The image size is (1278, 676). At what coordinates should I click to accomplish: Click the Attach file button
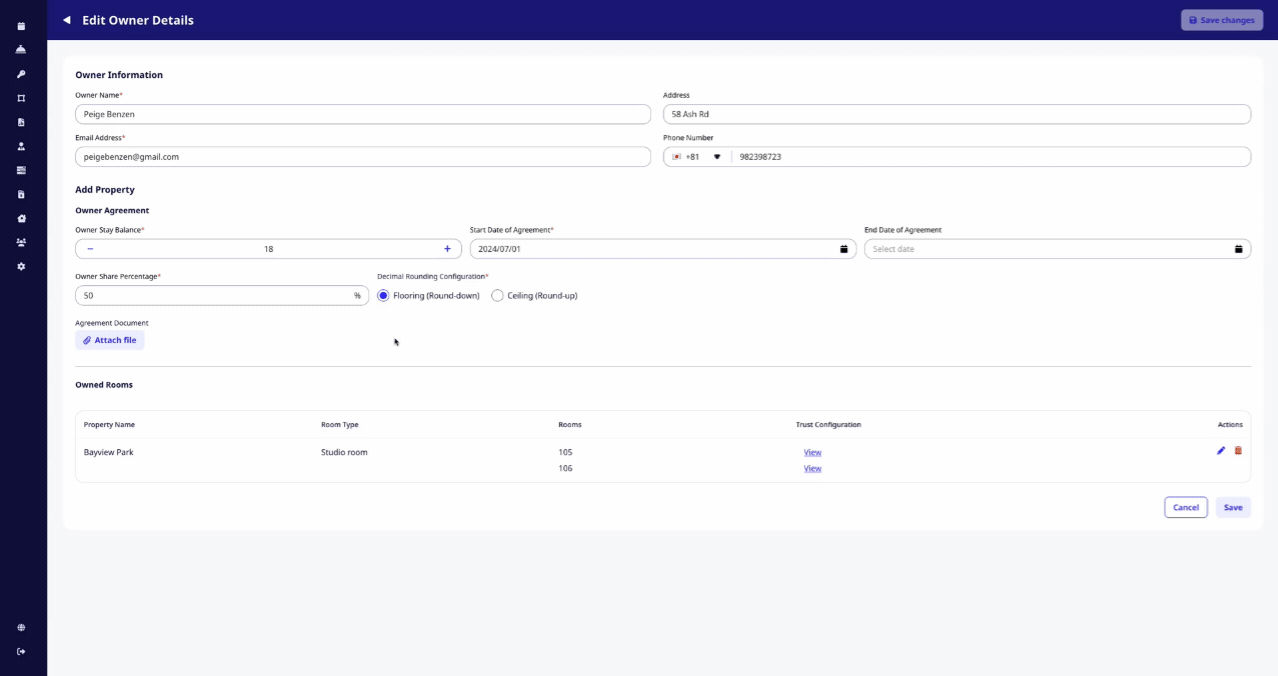pos(110,341)
